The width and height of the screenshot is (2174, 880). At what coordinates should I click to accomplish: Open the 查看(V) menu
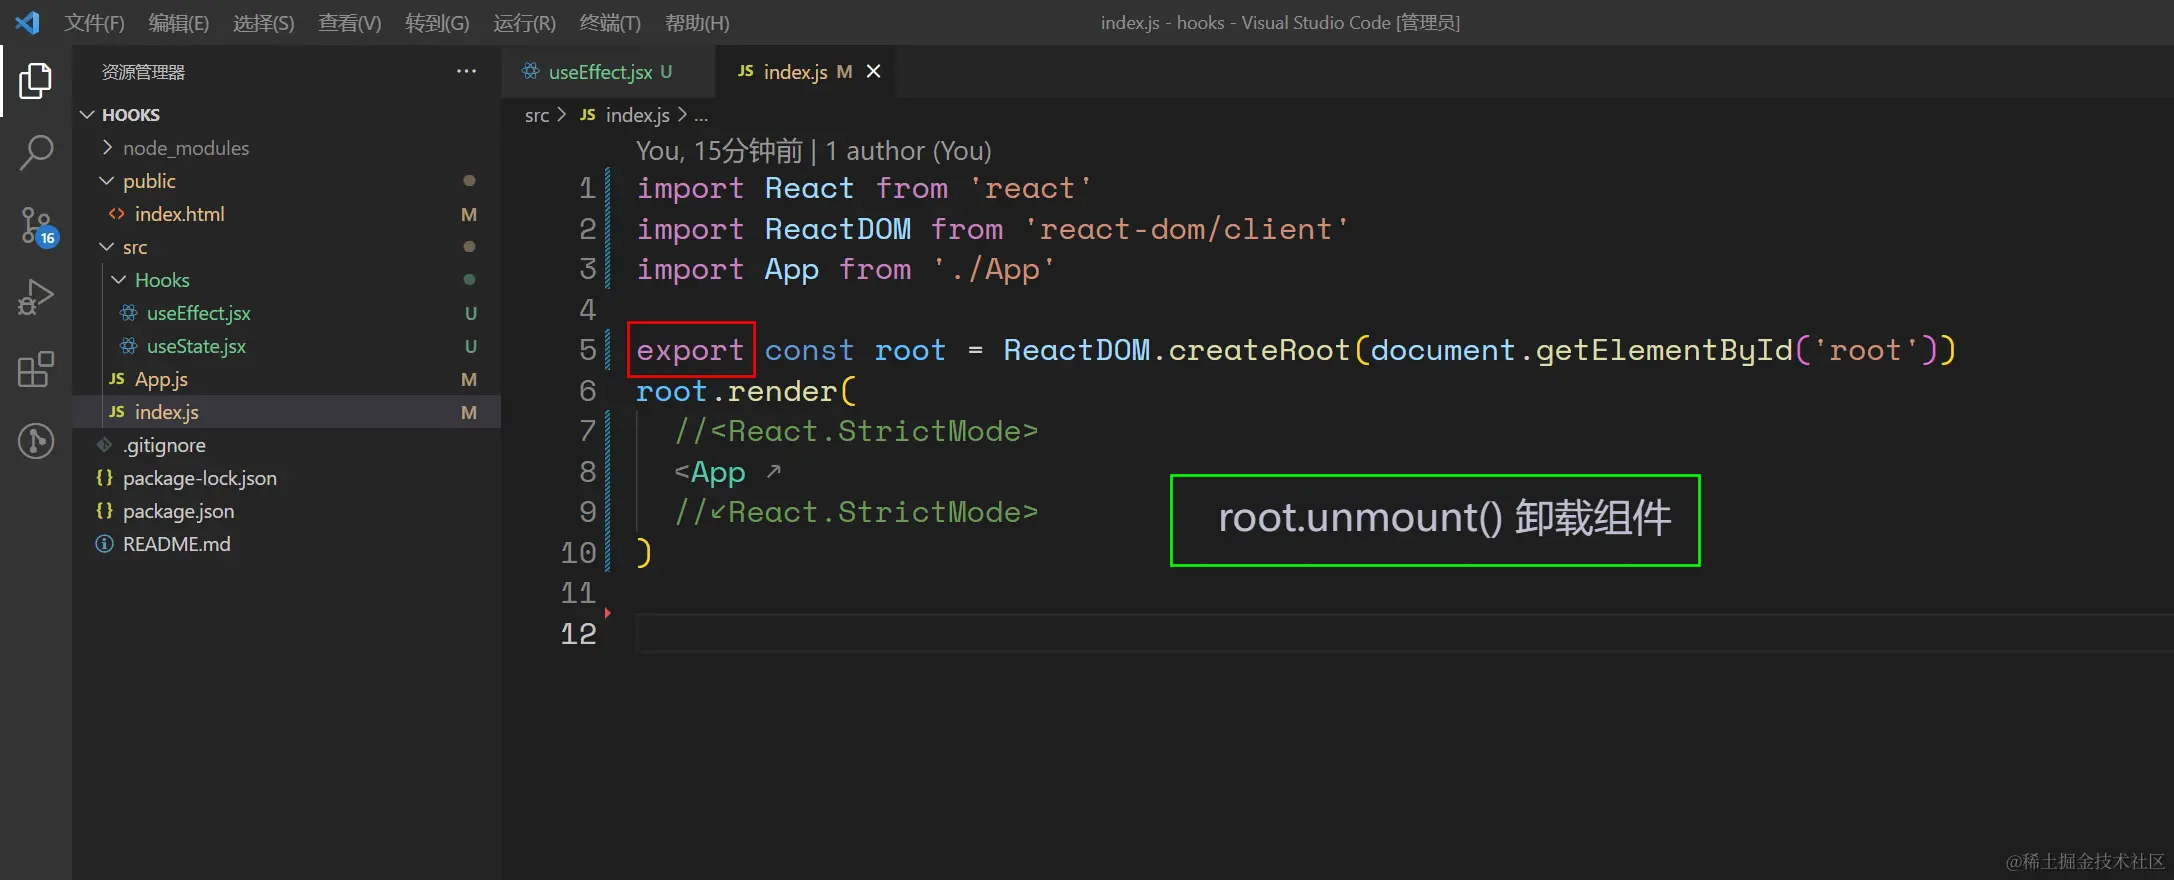pos(350,22)
